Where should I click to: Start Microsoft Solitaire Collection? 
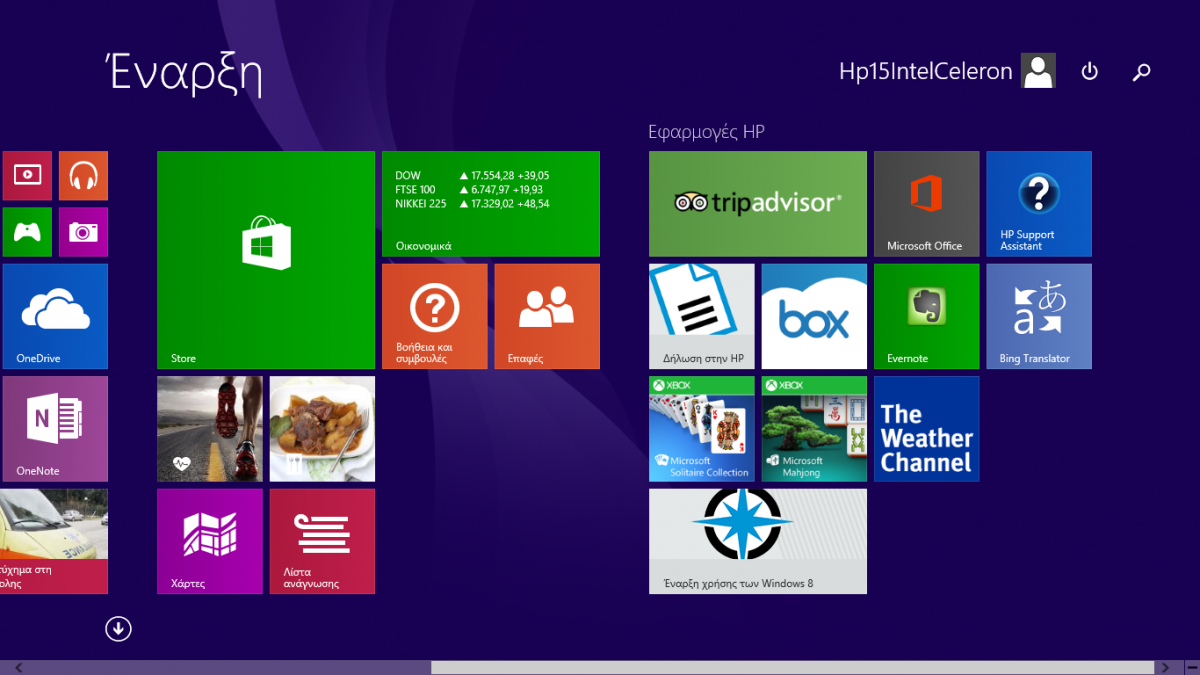pyautogui.click(x=702, y=429)
